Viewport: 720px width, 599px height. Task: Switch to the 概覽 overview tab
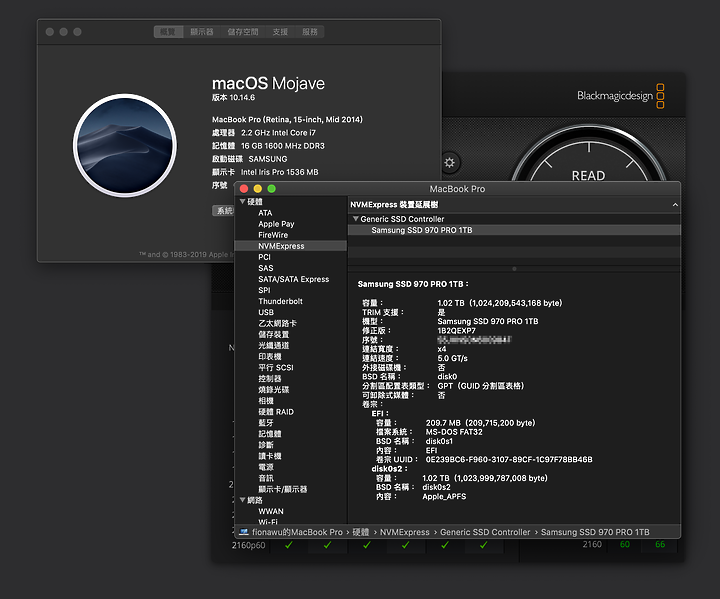(x=168, y=32)
